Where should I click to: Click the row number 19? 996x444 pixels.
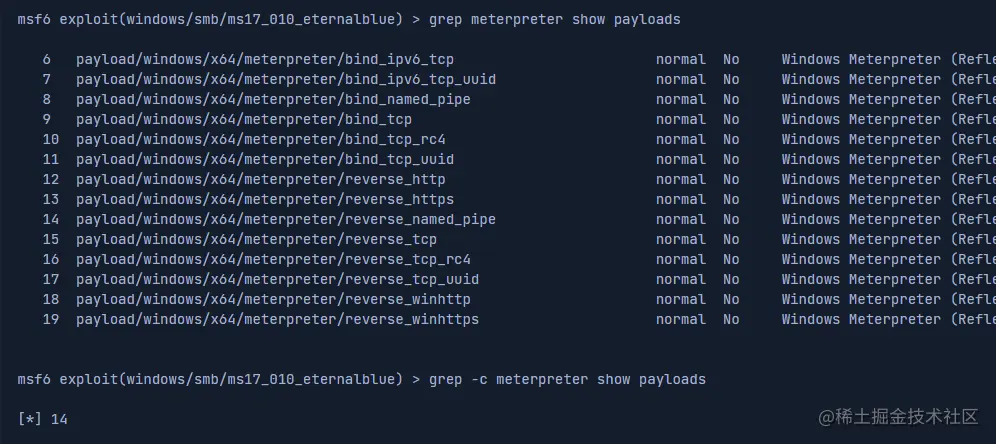pyautogui.click(x=51, y=319)
